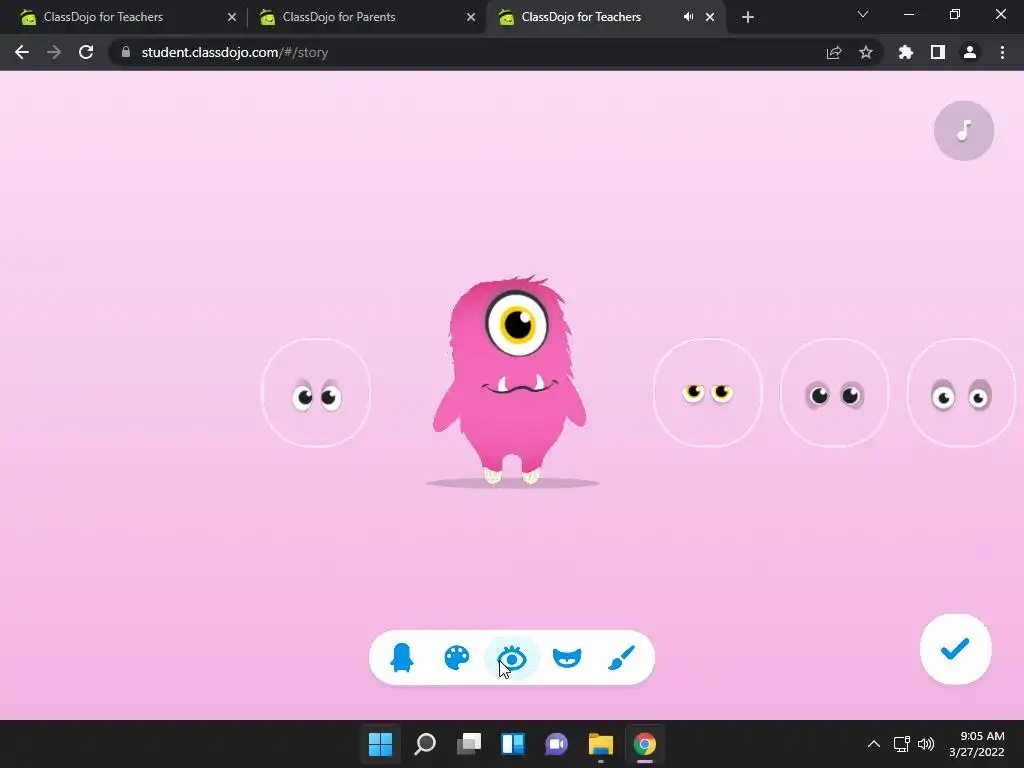Open the color palette option
The image size is (1024, 768).
(x=456, y=658)
